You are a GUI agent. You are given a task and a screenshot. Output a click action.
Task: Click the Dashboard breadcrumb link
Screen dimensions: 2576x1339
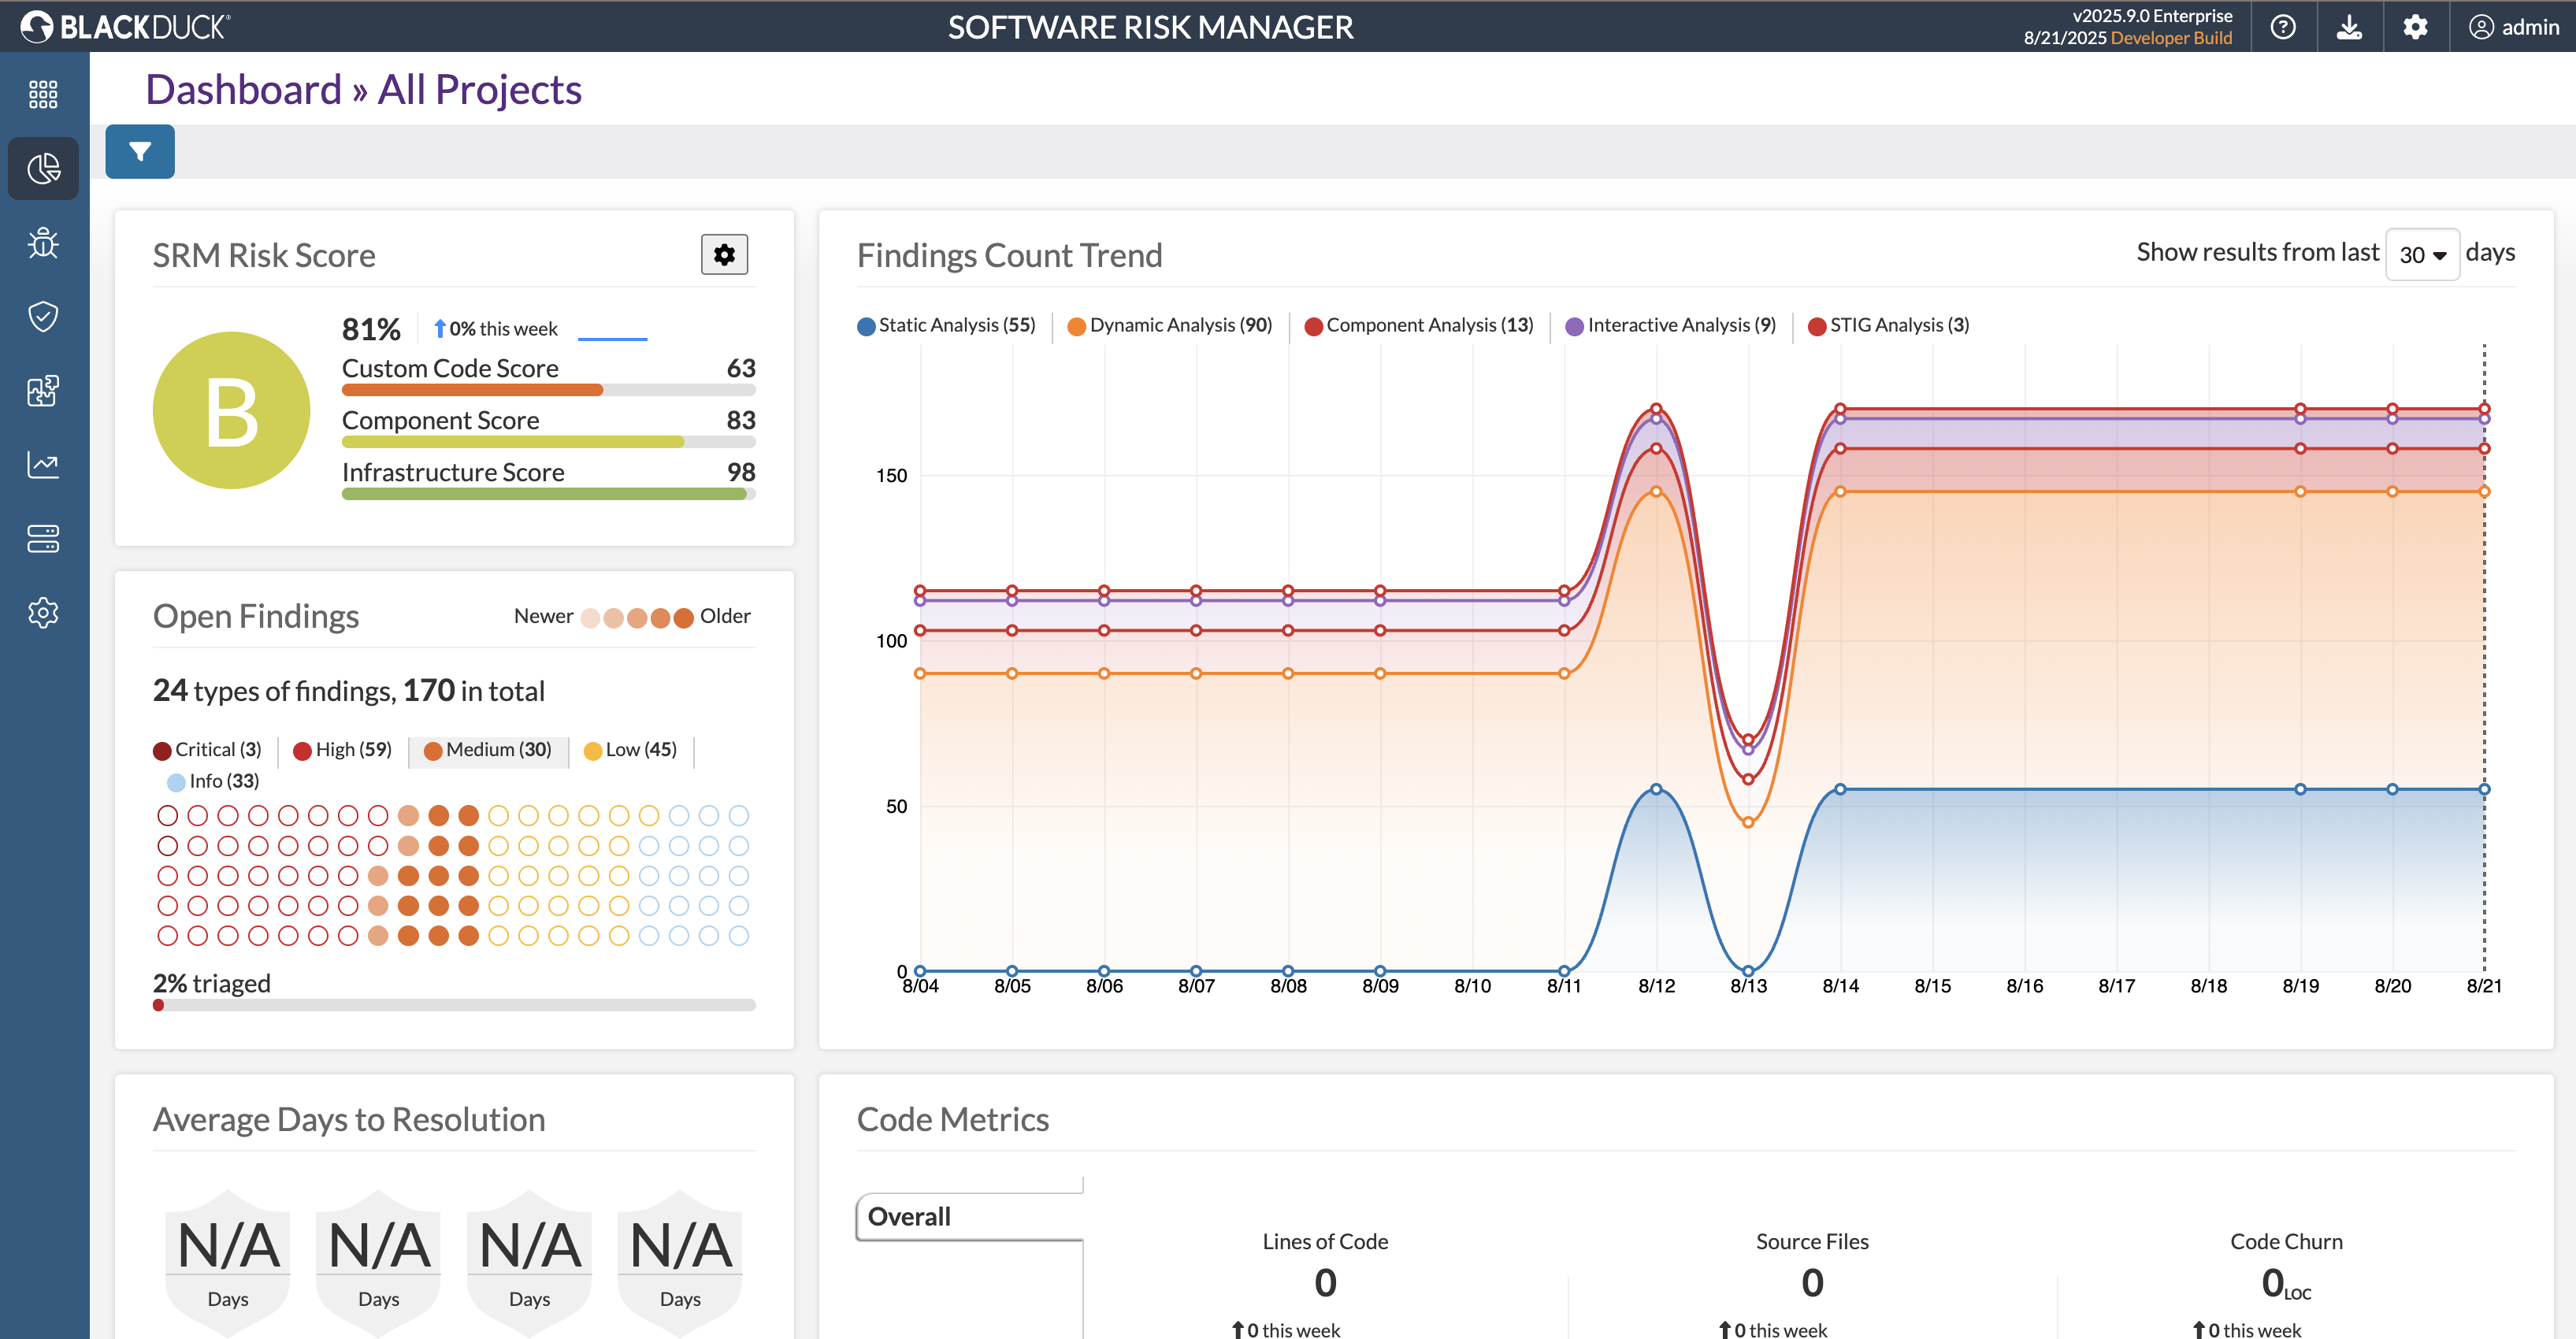coord(244,90)
